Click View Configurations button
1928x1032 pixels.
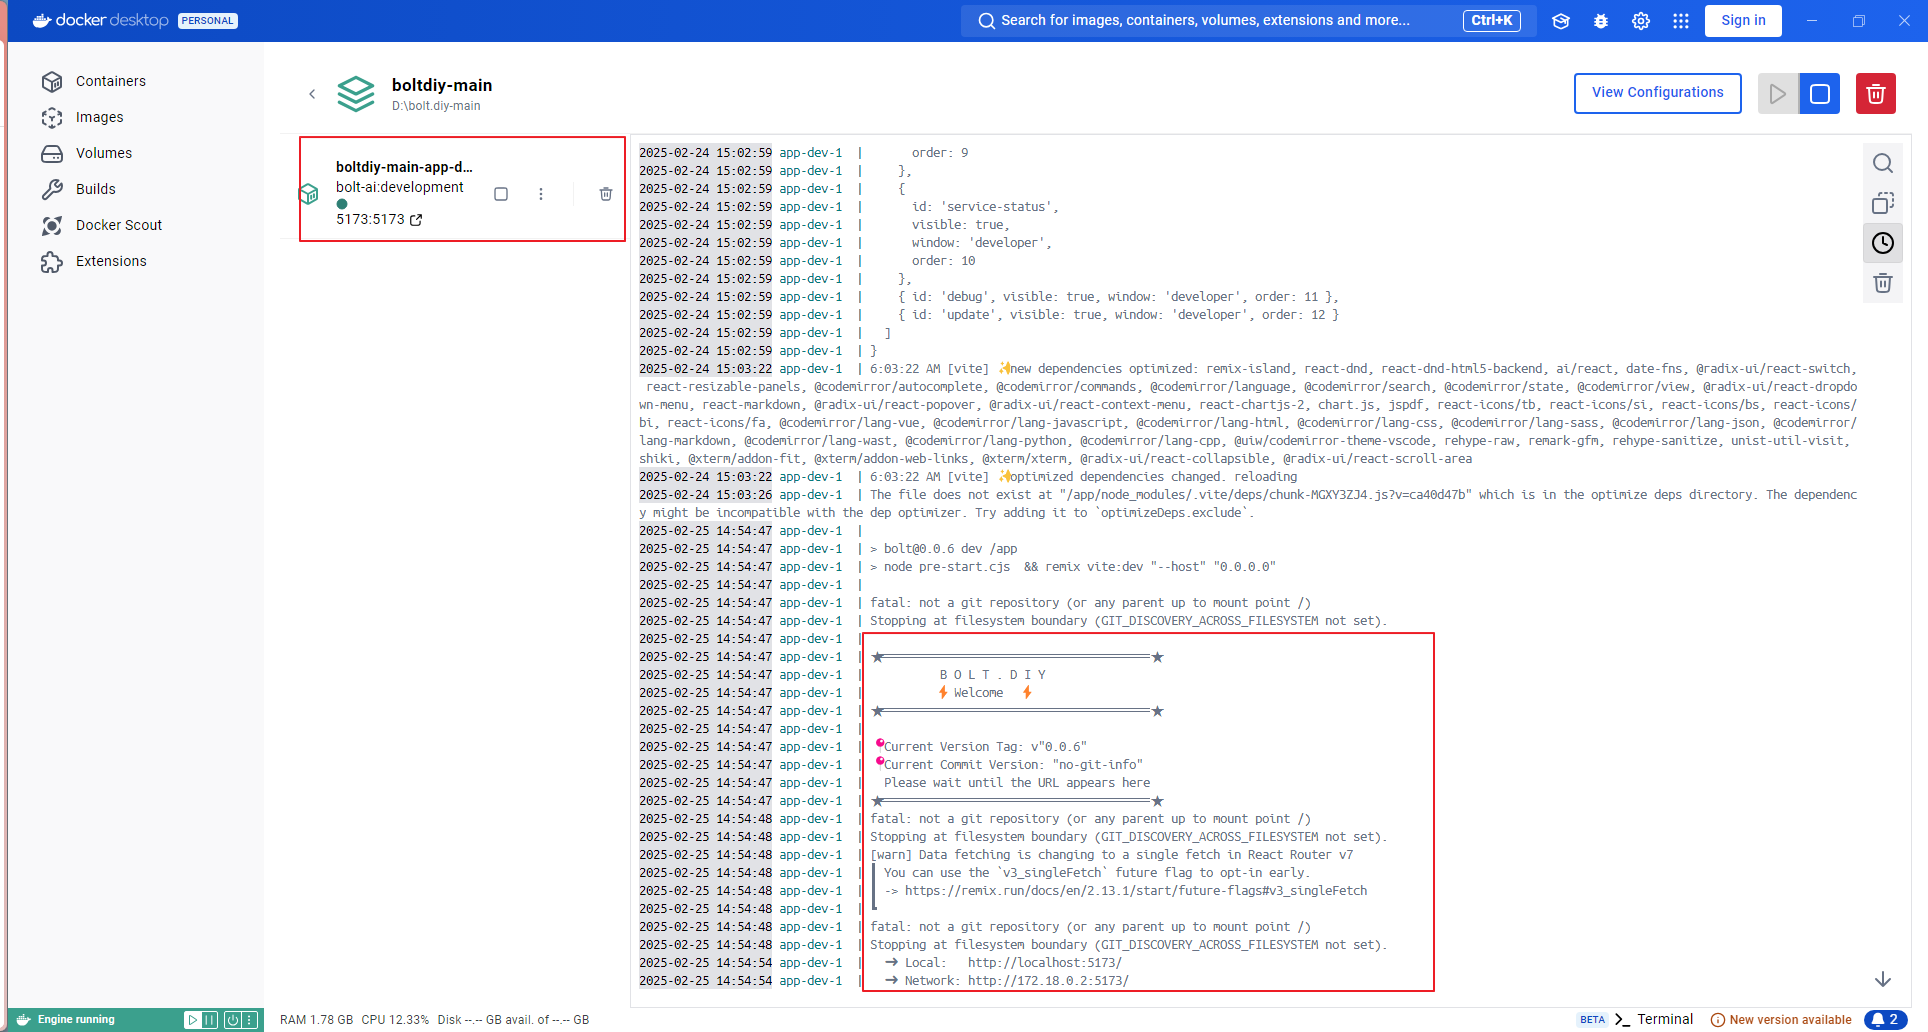click(x=1657, y=93)
